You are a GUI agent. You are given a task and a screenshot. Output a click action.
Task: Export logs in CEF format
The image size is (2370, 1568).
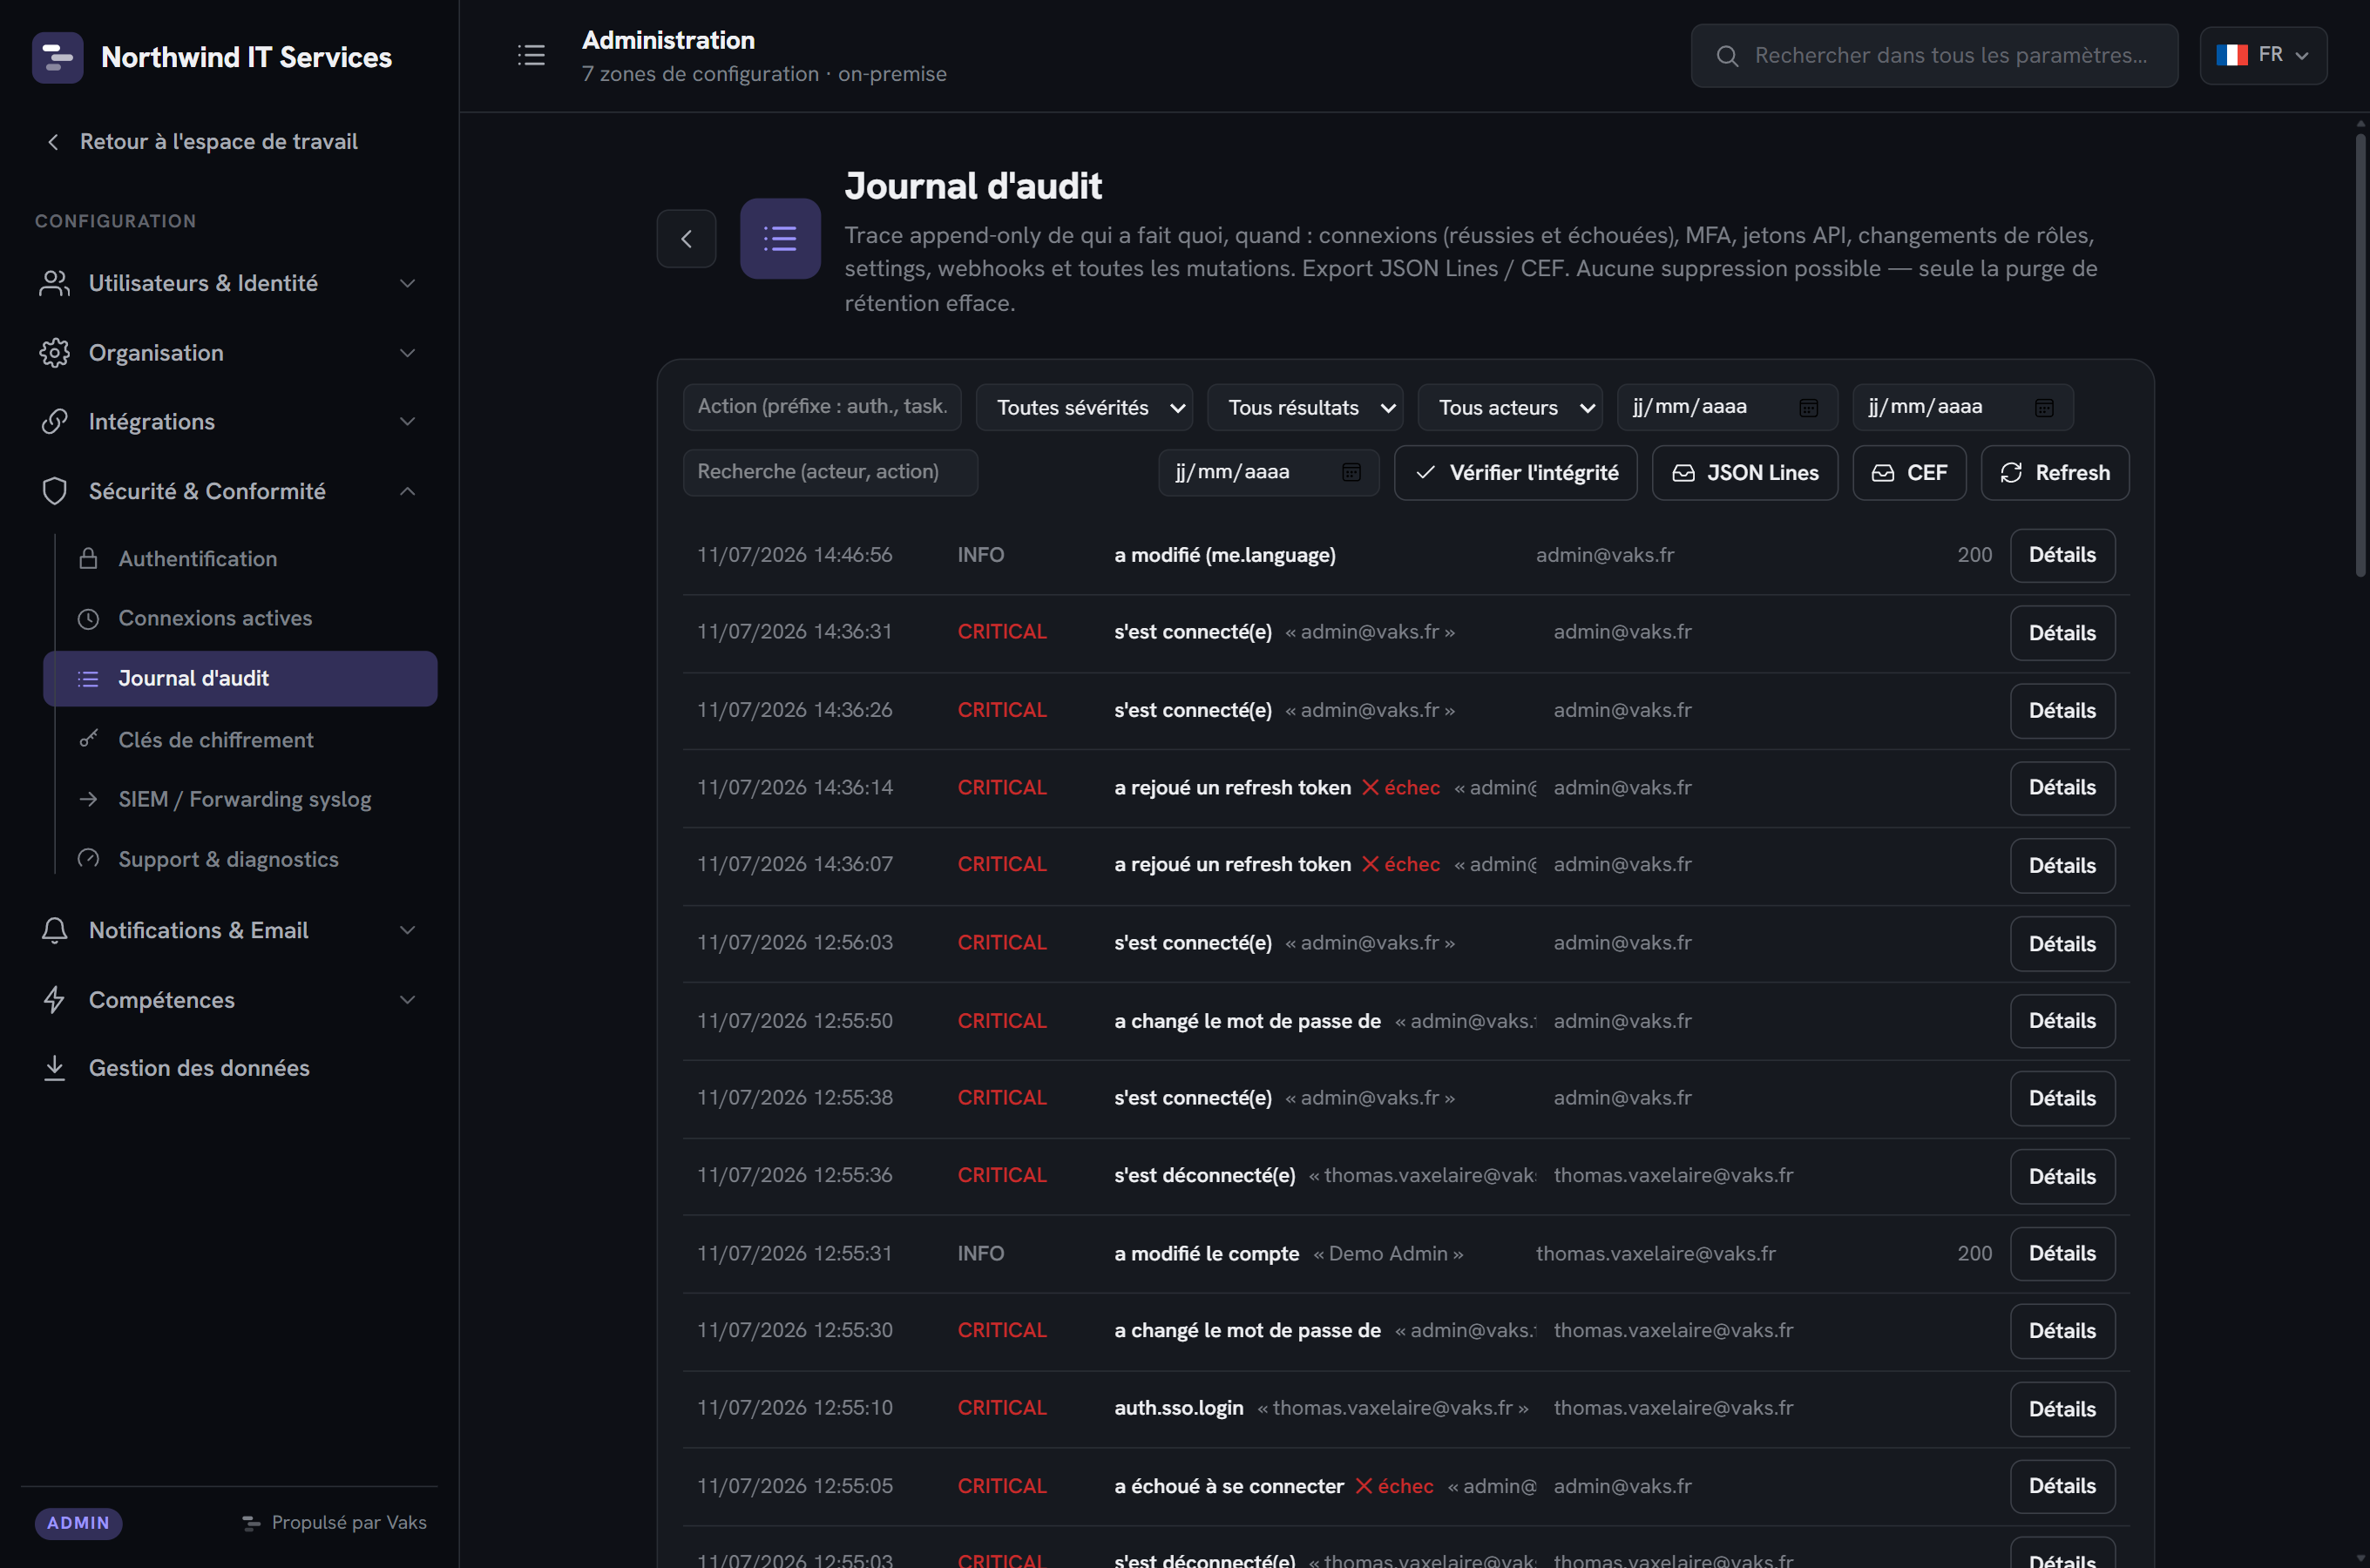click(x=1909, y=472)
